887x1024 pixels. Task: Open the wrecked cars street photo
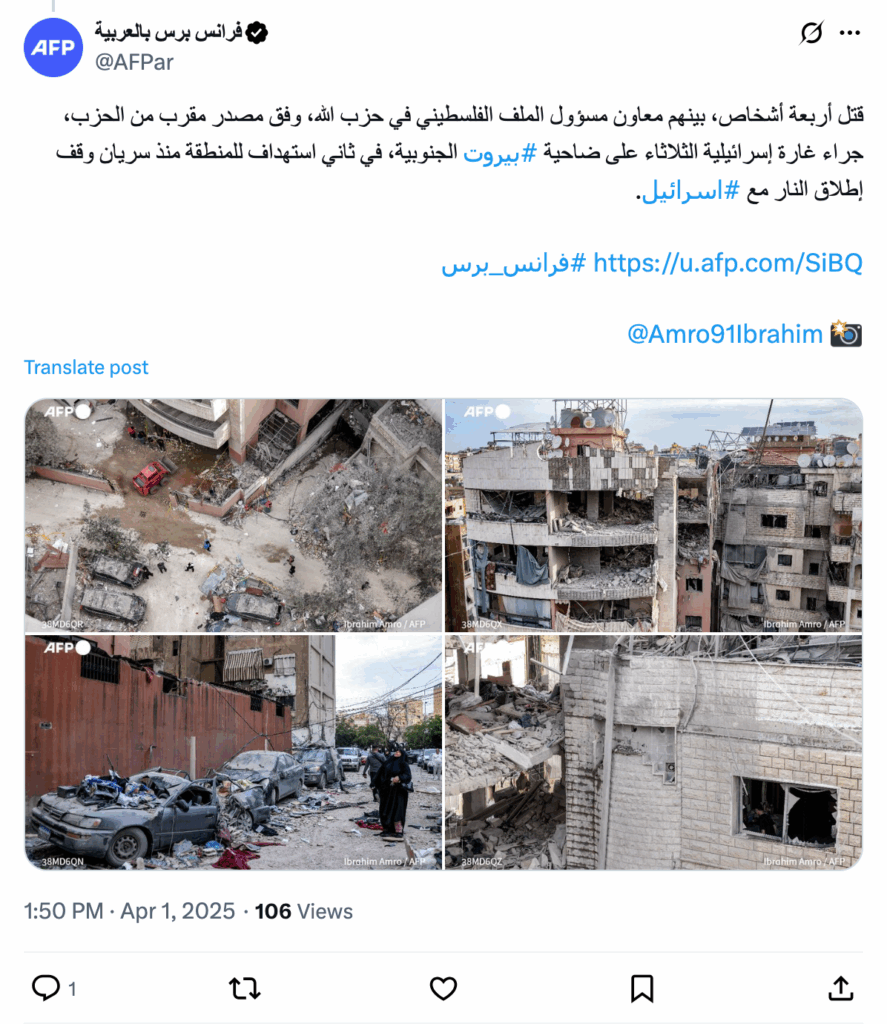(x=233, y=752)
